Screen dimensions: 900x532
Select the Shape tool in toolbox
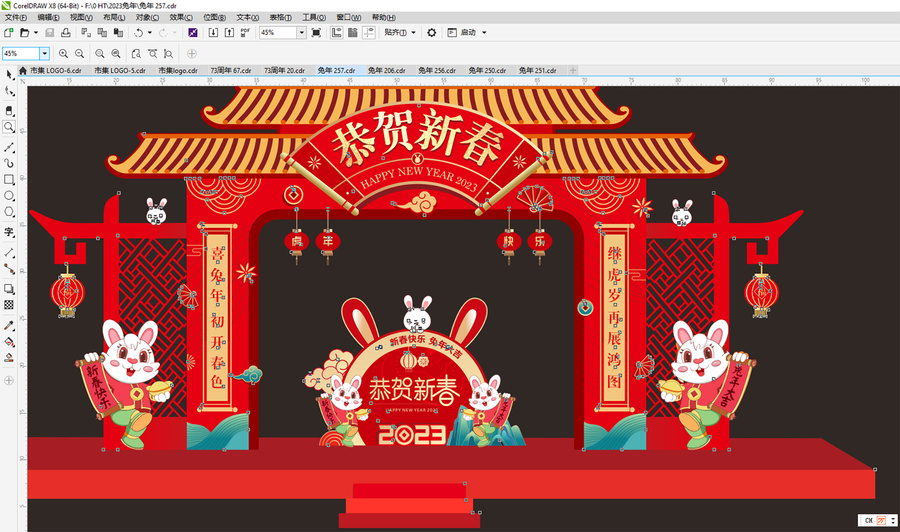(x=9, y=91)
